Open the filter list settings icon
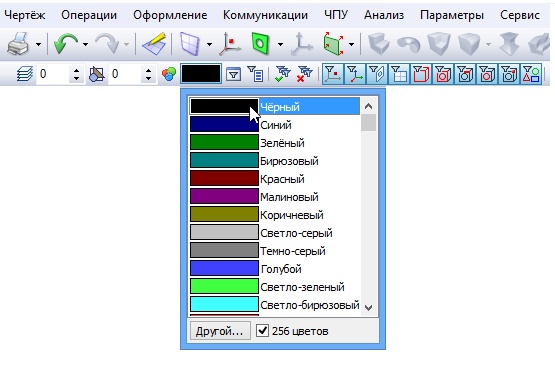555x366 pixels. click(x=255, y=74)
